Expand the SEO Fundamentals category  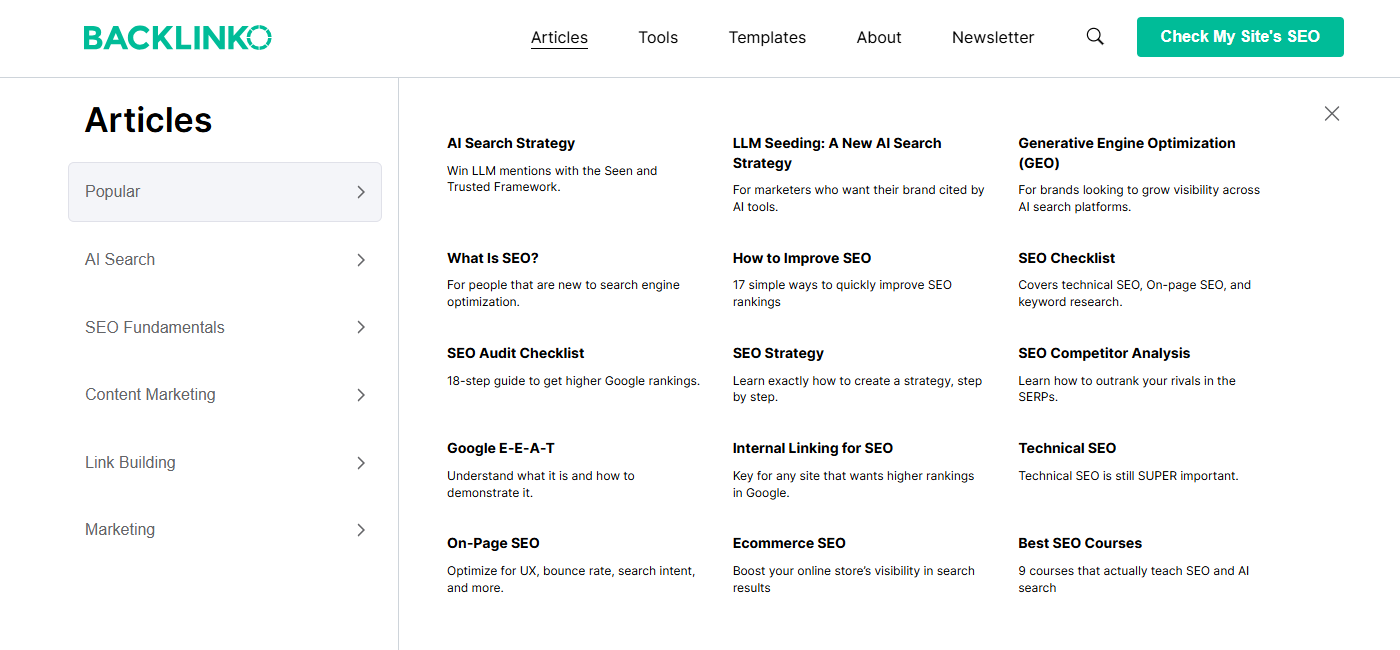click(361, 326)
